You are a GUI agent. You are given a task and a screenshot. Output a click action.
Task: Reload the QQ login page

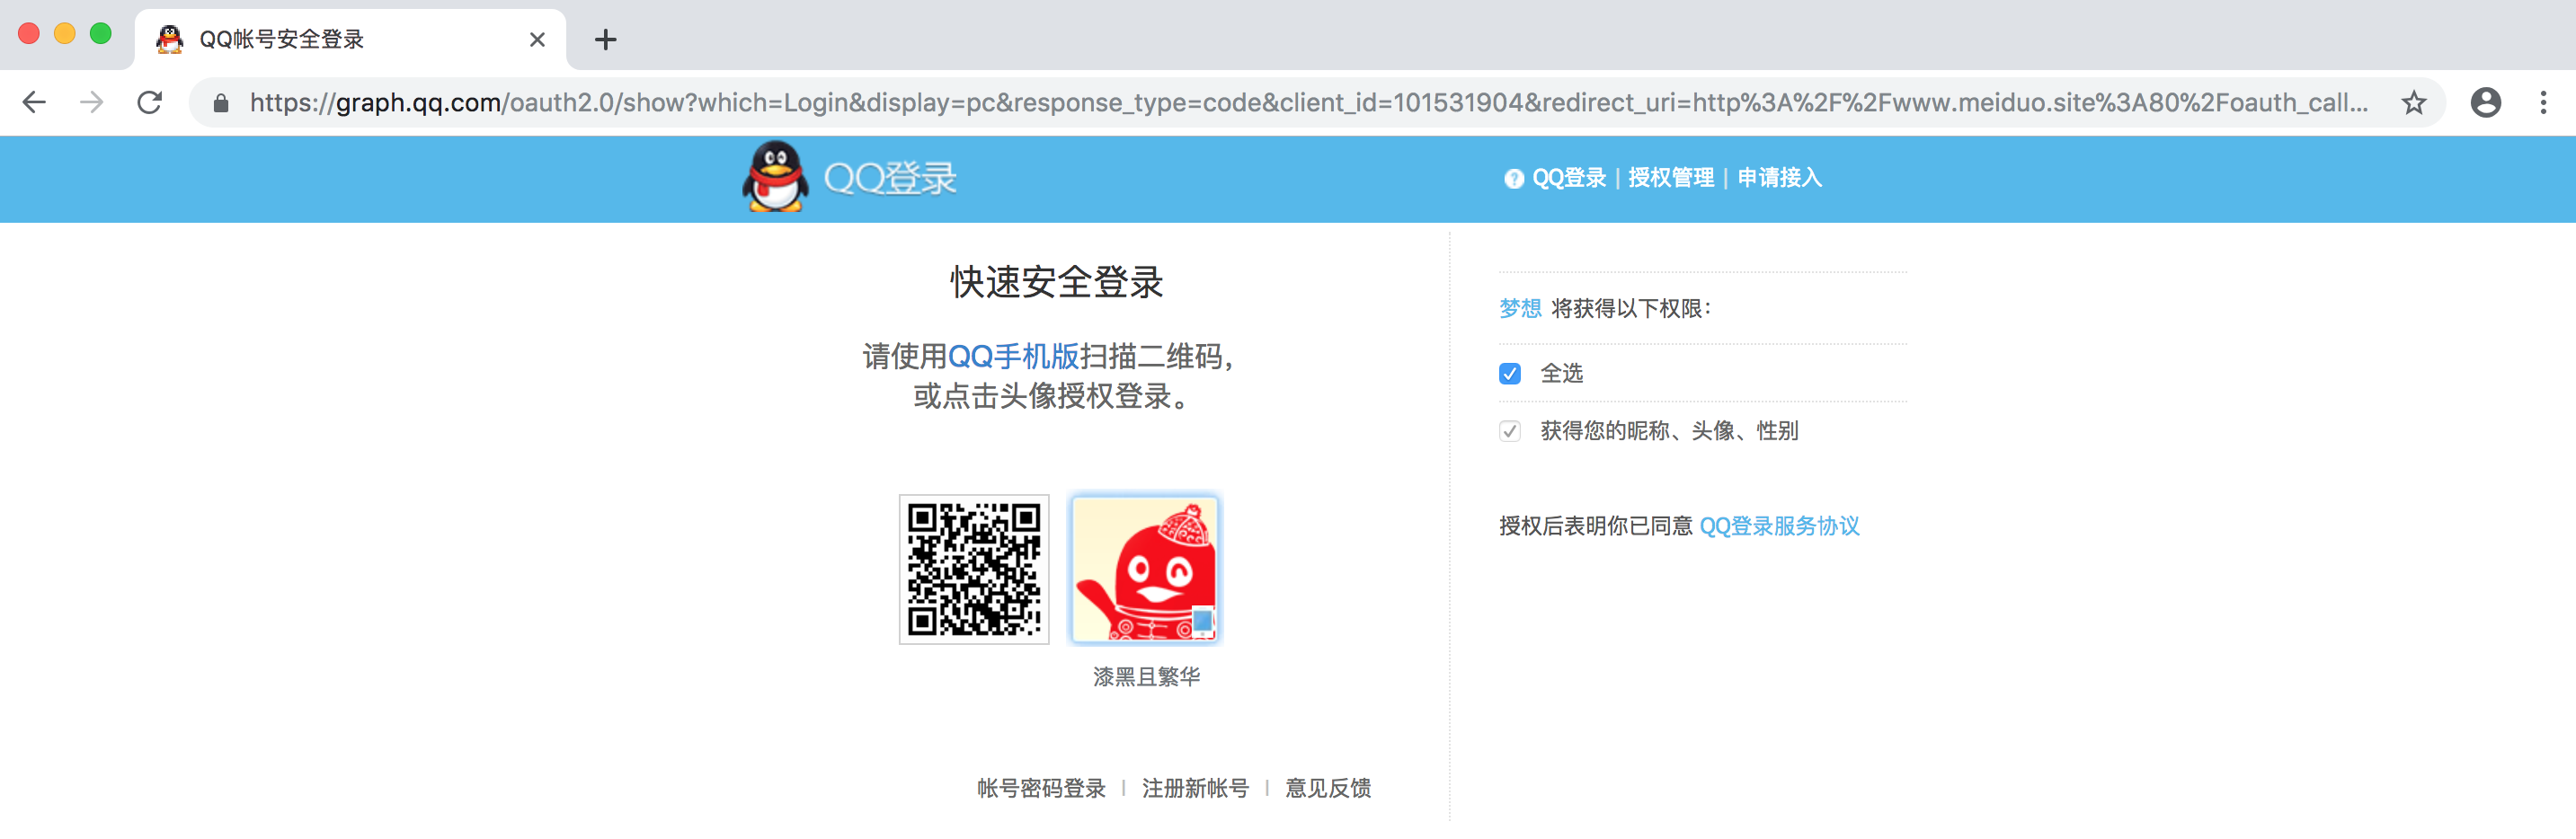150,102
